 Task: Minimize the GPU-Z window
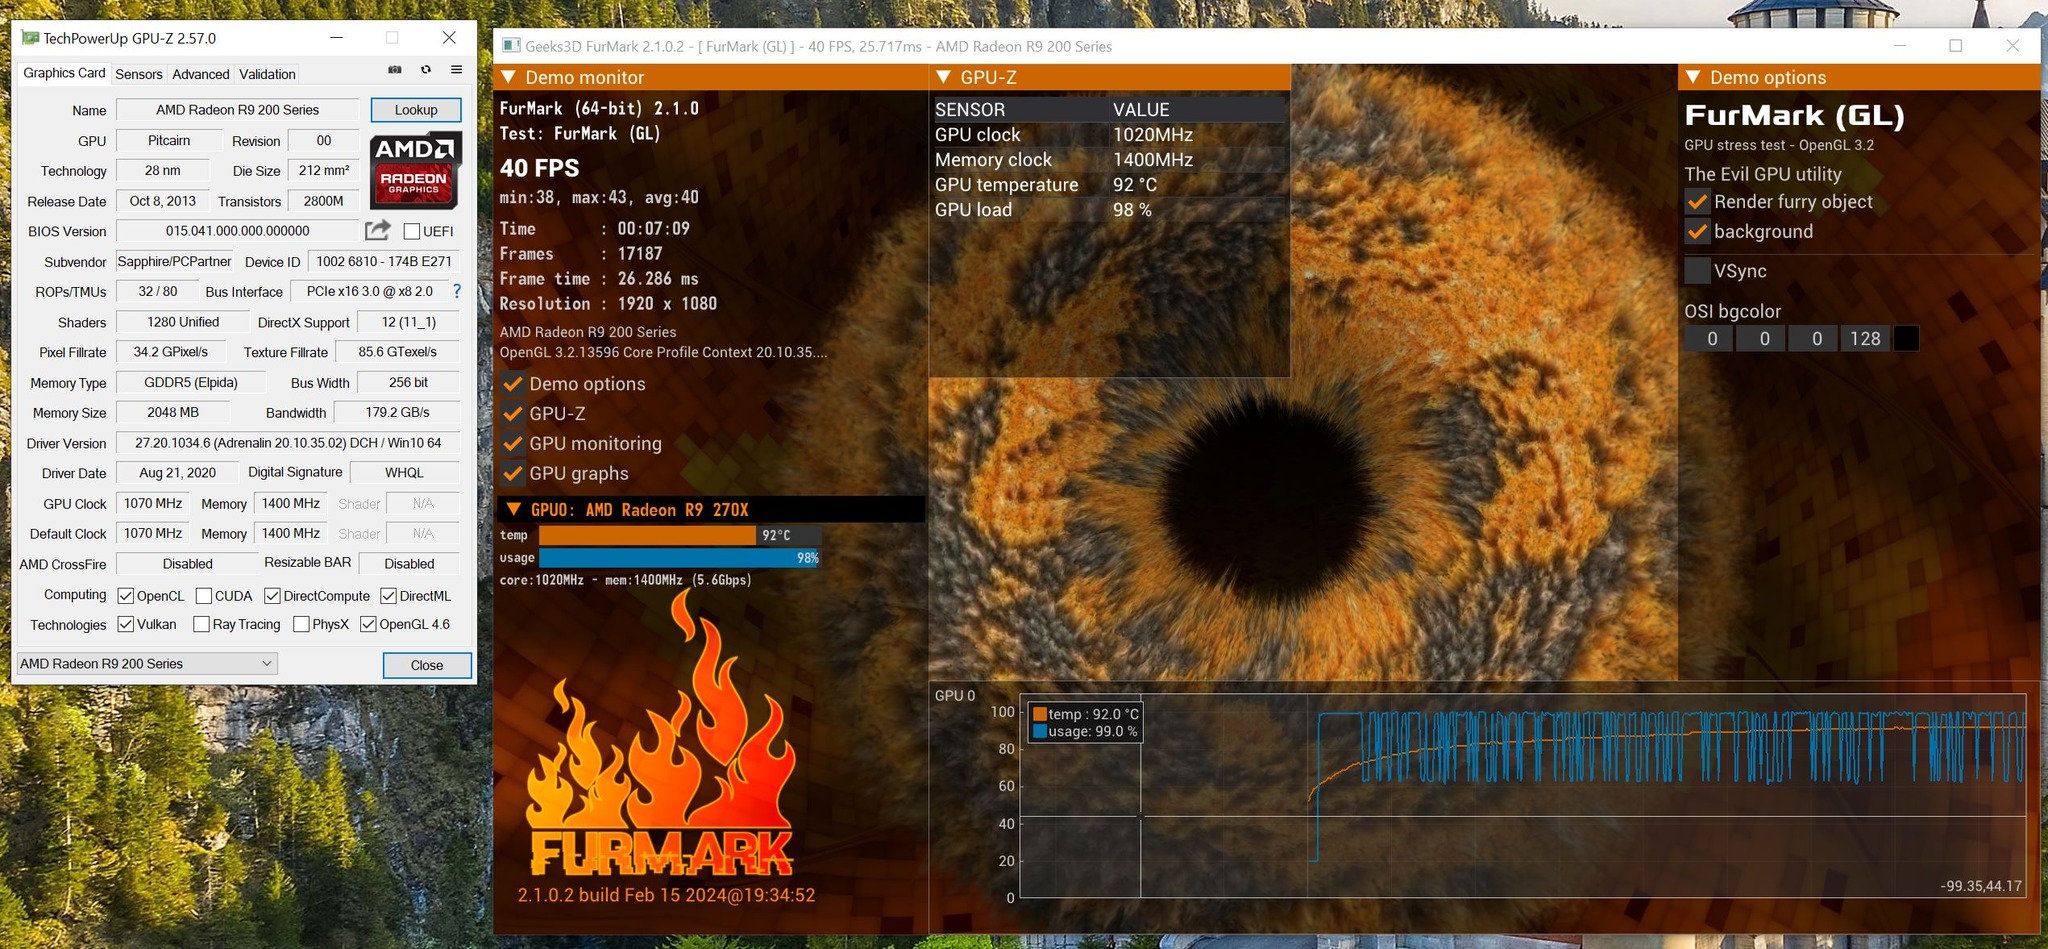(x=337, y=38)
